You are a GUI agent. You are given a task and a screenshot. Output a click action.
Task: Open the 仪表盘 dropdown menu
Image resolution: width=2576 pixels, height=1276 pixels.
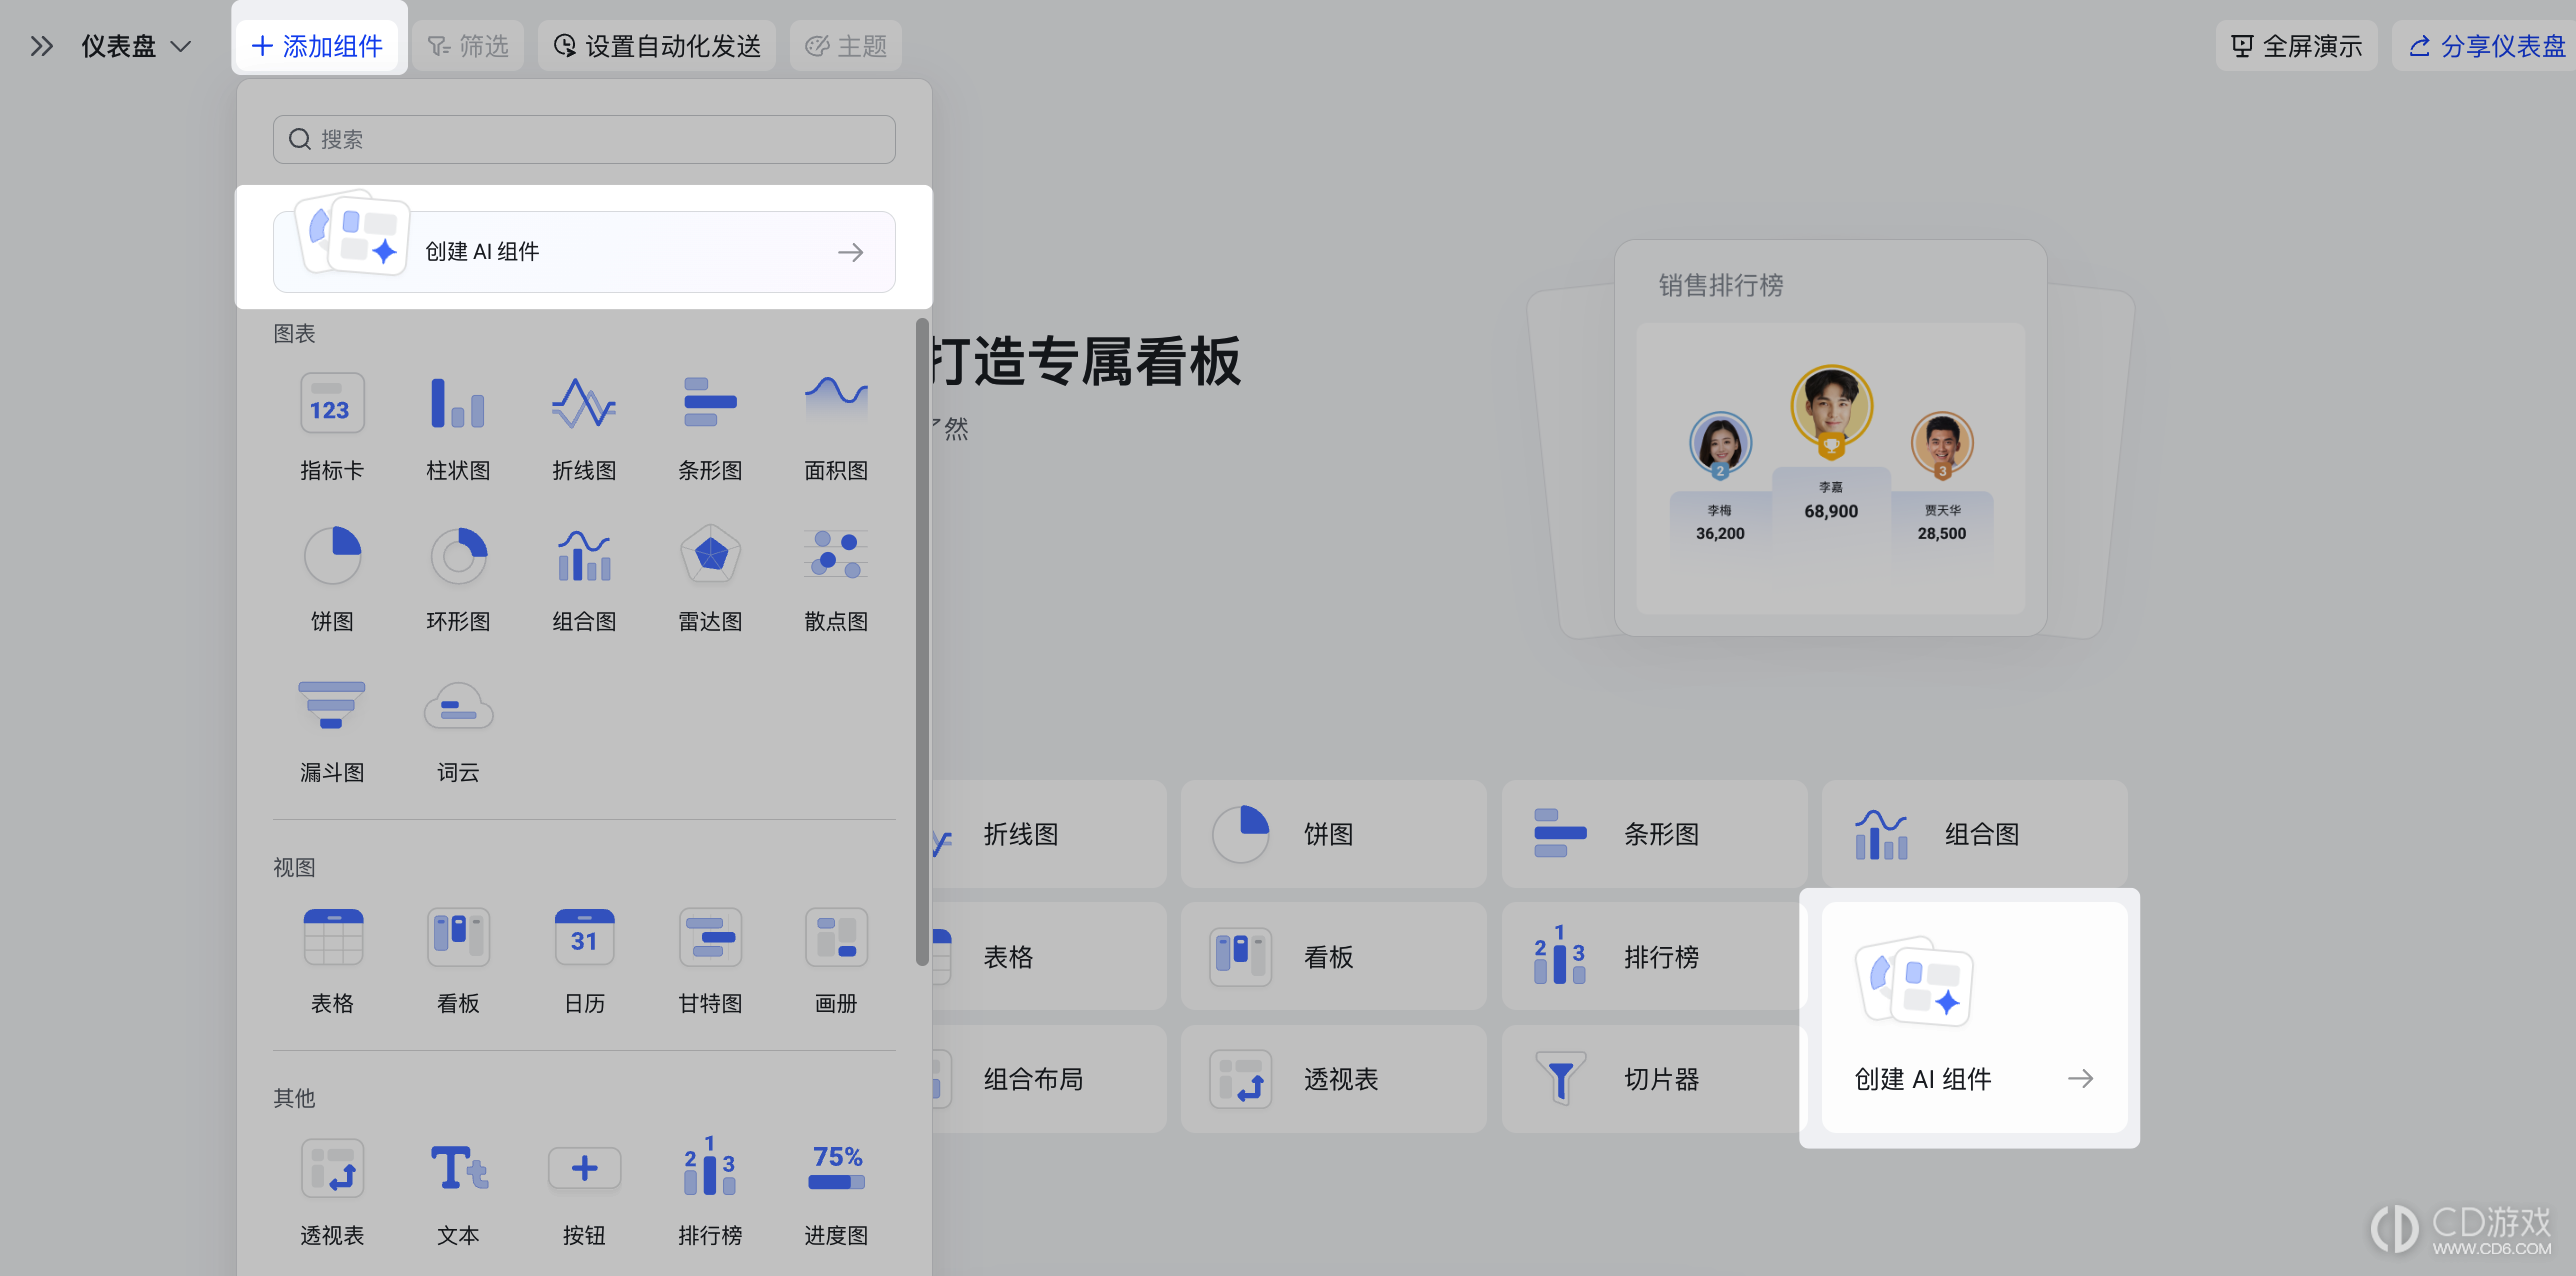click(136, 46)
